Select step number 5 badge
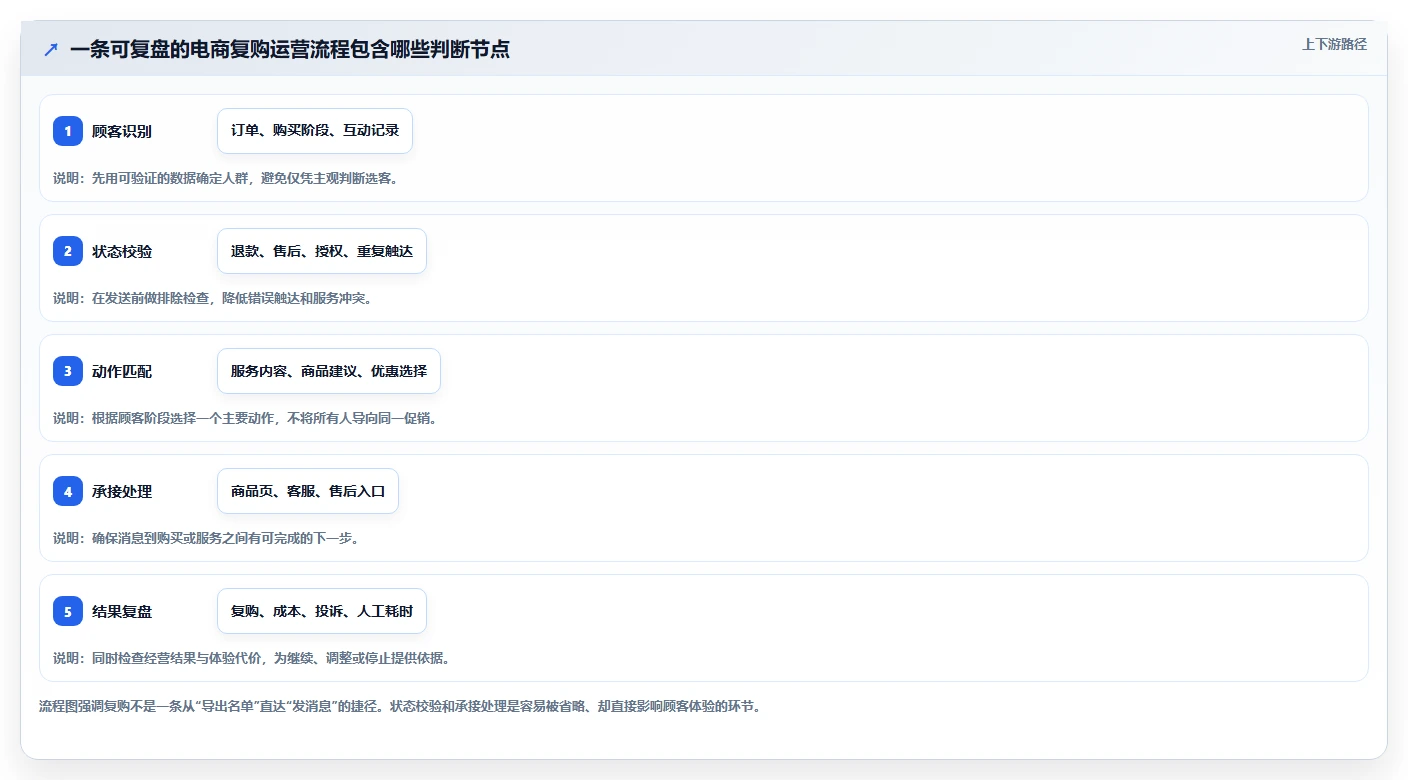This screenshot has height=780, width=1408. tap(68, 611)
